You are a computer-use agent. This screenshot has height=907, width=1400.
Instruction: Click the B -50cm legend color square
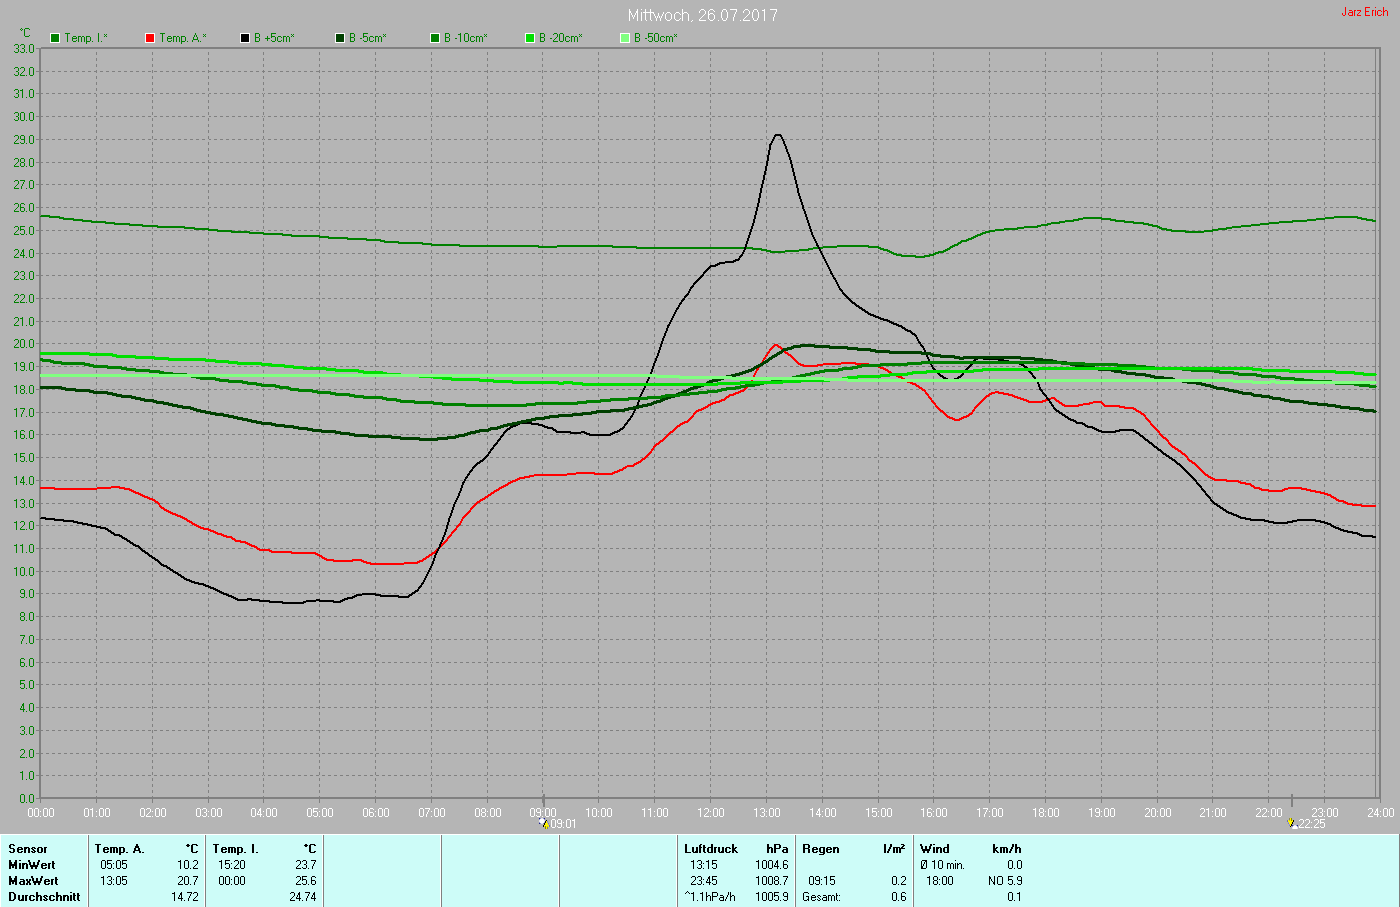(x=625, y=38)
